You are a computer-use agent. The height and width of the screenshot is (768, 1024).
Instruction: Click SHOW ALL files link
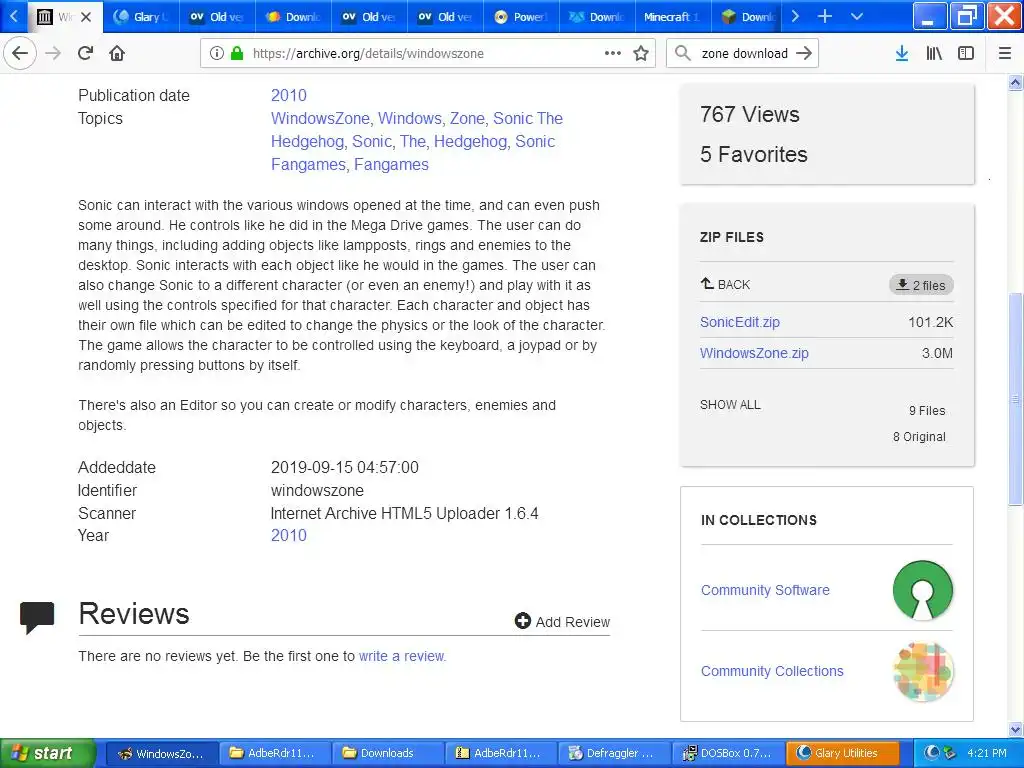(730, 405)
